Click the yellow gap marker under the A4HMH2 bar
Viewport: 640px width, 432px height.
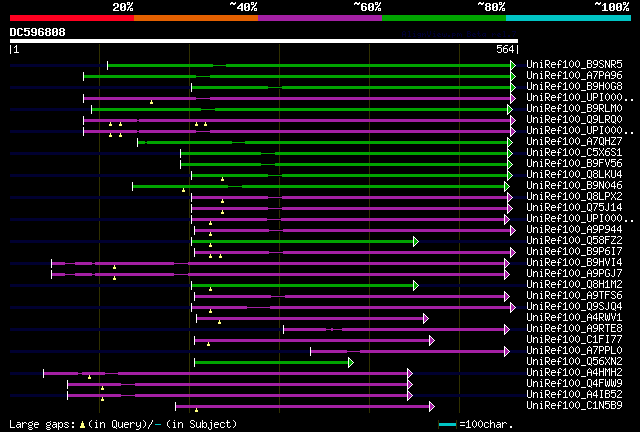[x=89, y=377]
